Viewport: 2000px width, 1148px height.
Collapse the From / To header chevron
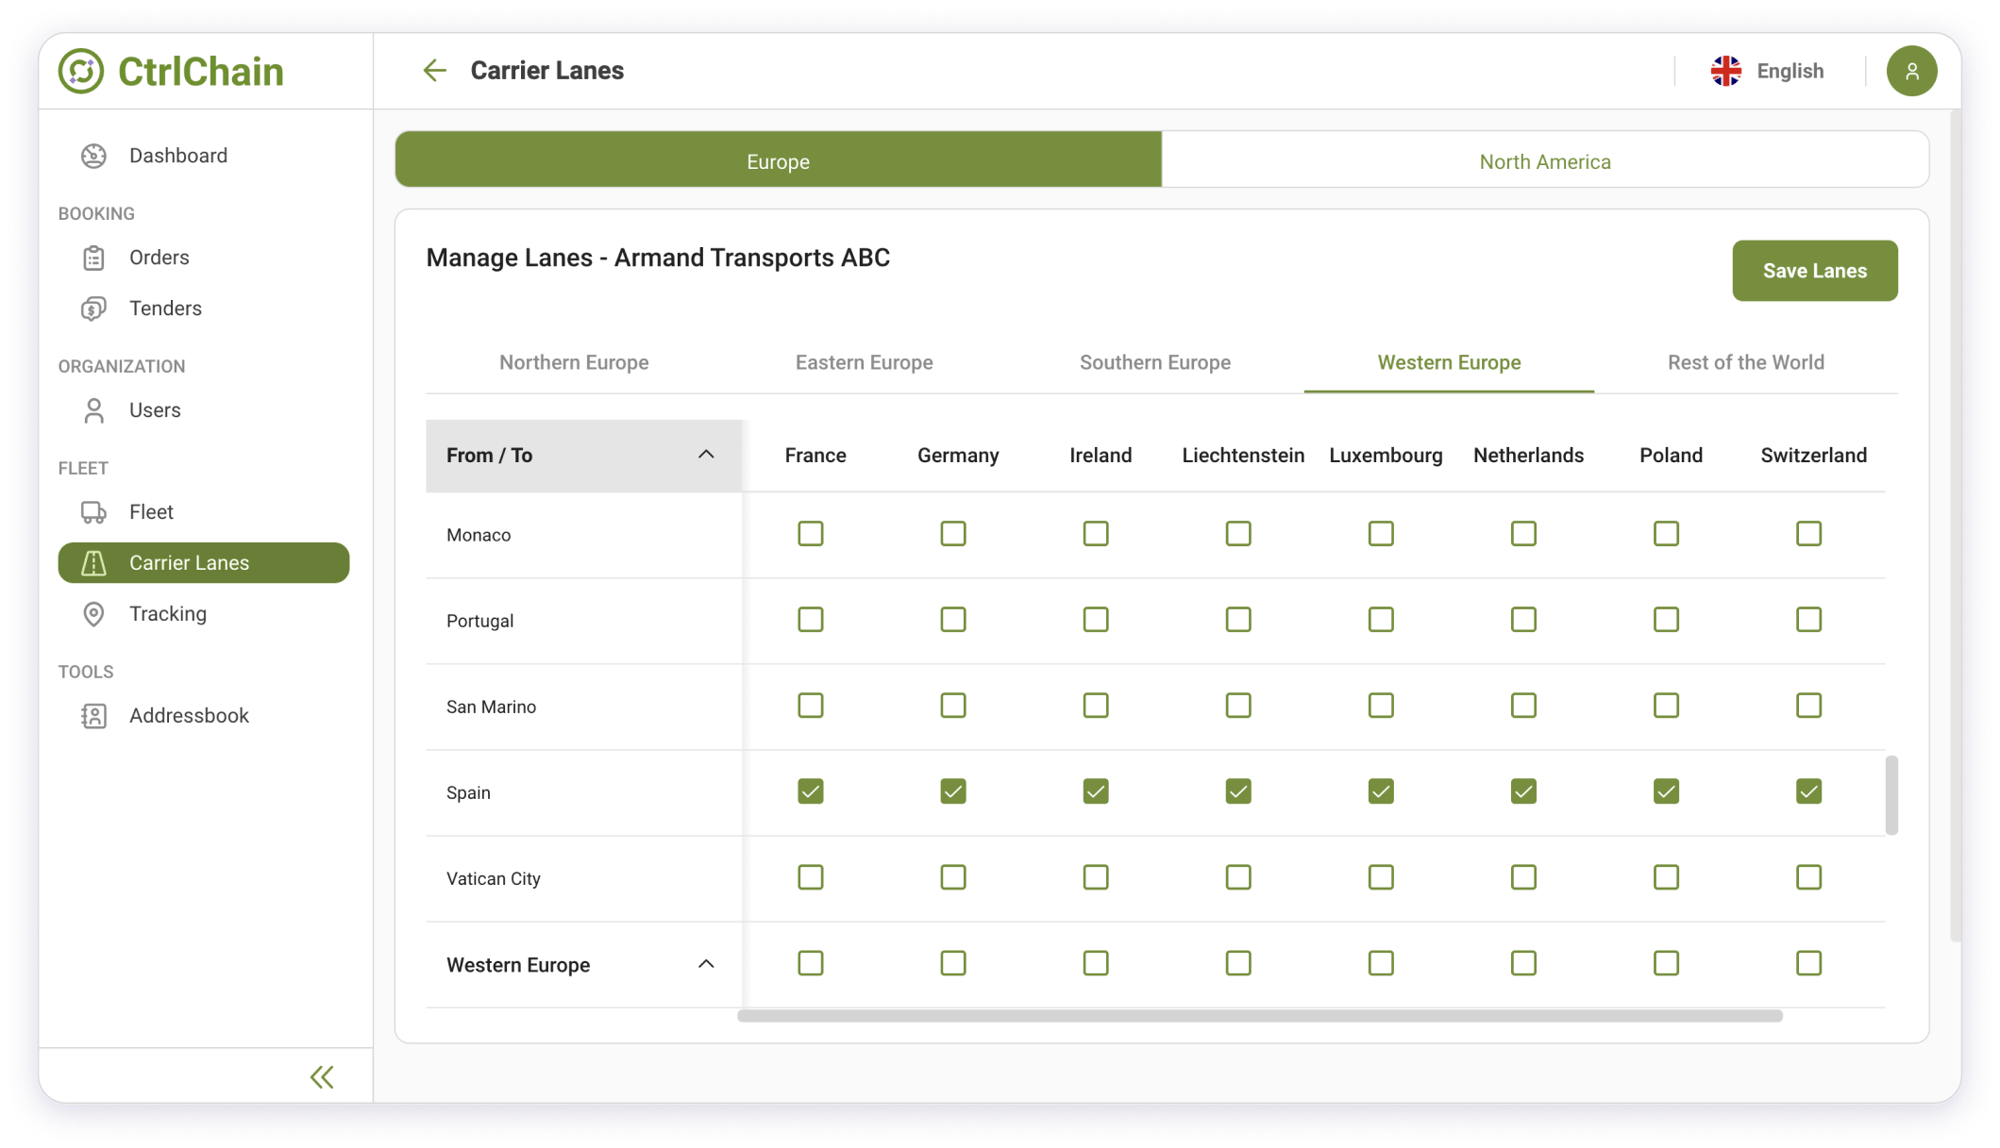(x=706, y=455)
